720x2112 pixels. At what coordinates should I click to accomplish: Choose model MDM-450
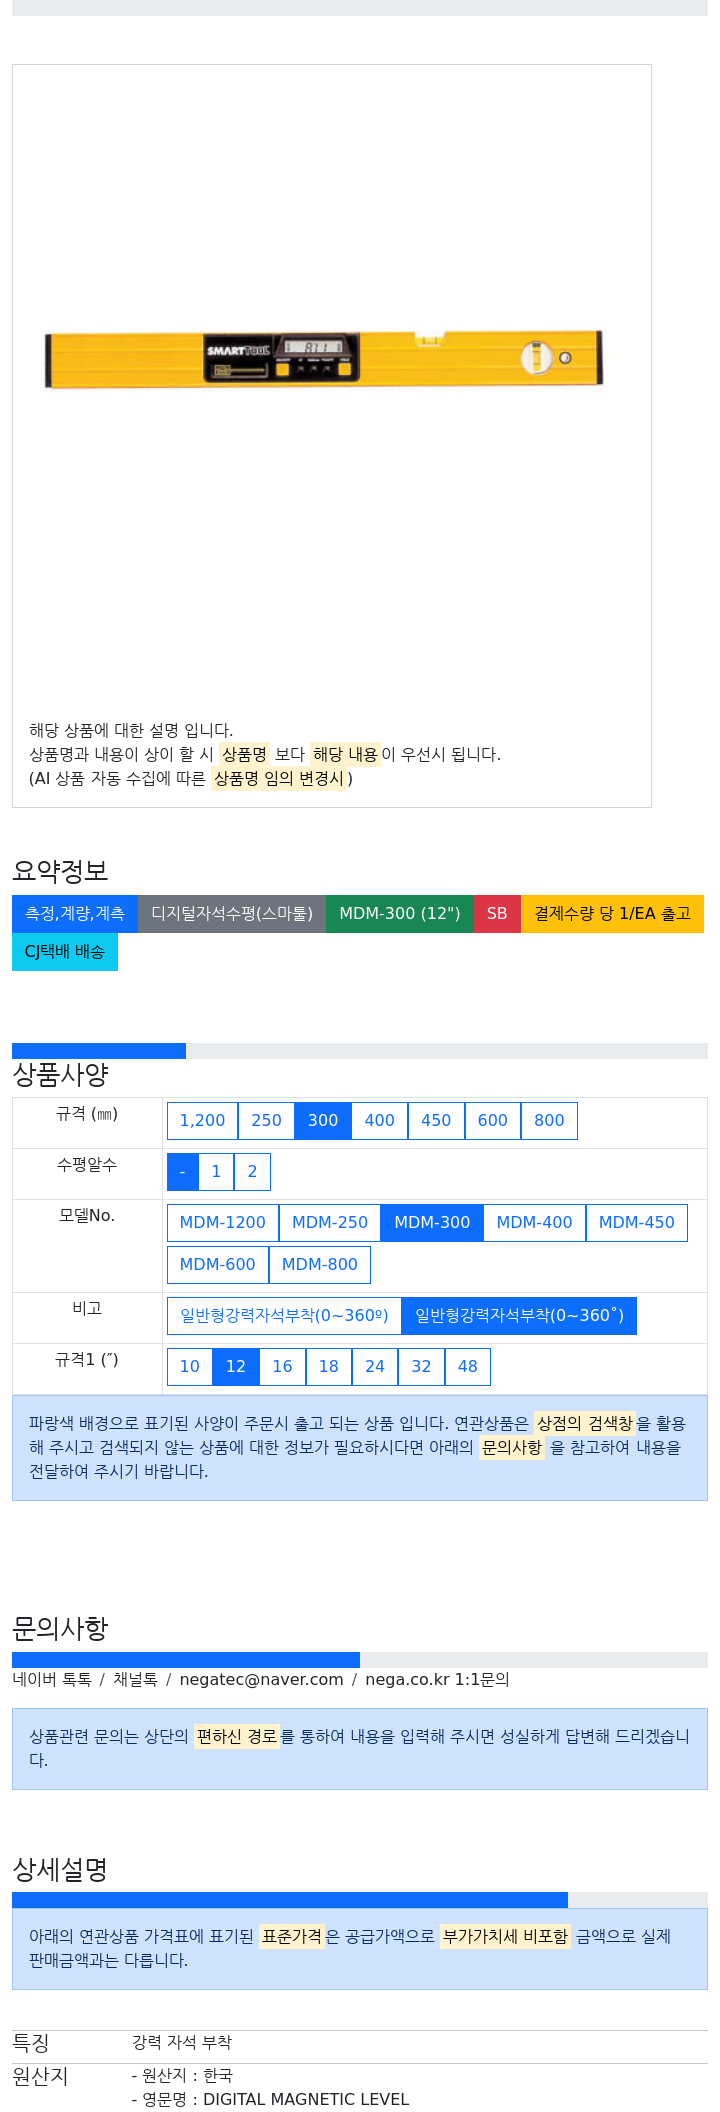coord(637,1222)
